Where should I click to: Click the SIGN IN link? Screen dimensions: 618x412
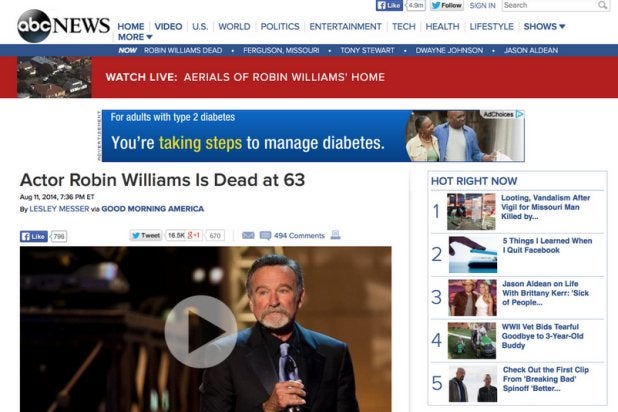(x=483, y=5)
